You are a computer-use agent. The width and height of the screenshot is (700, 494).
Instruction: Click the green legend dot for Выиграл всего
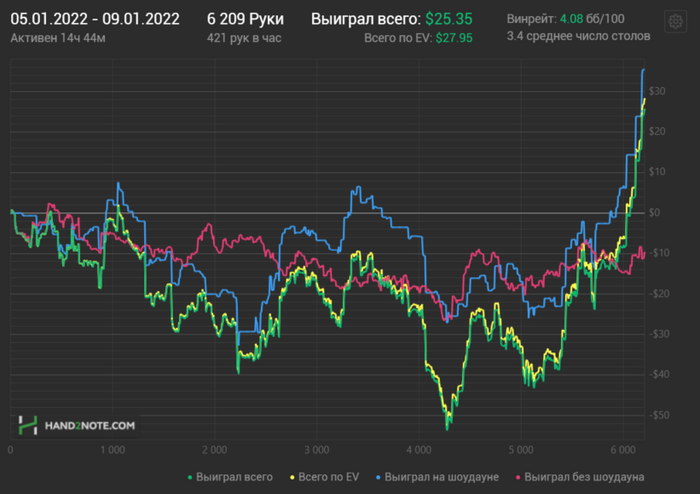click(x=190, y=477)
